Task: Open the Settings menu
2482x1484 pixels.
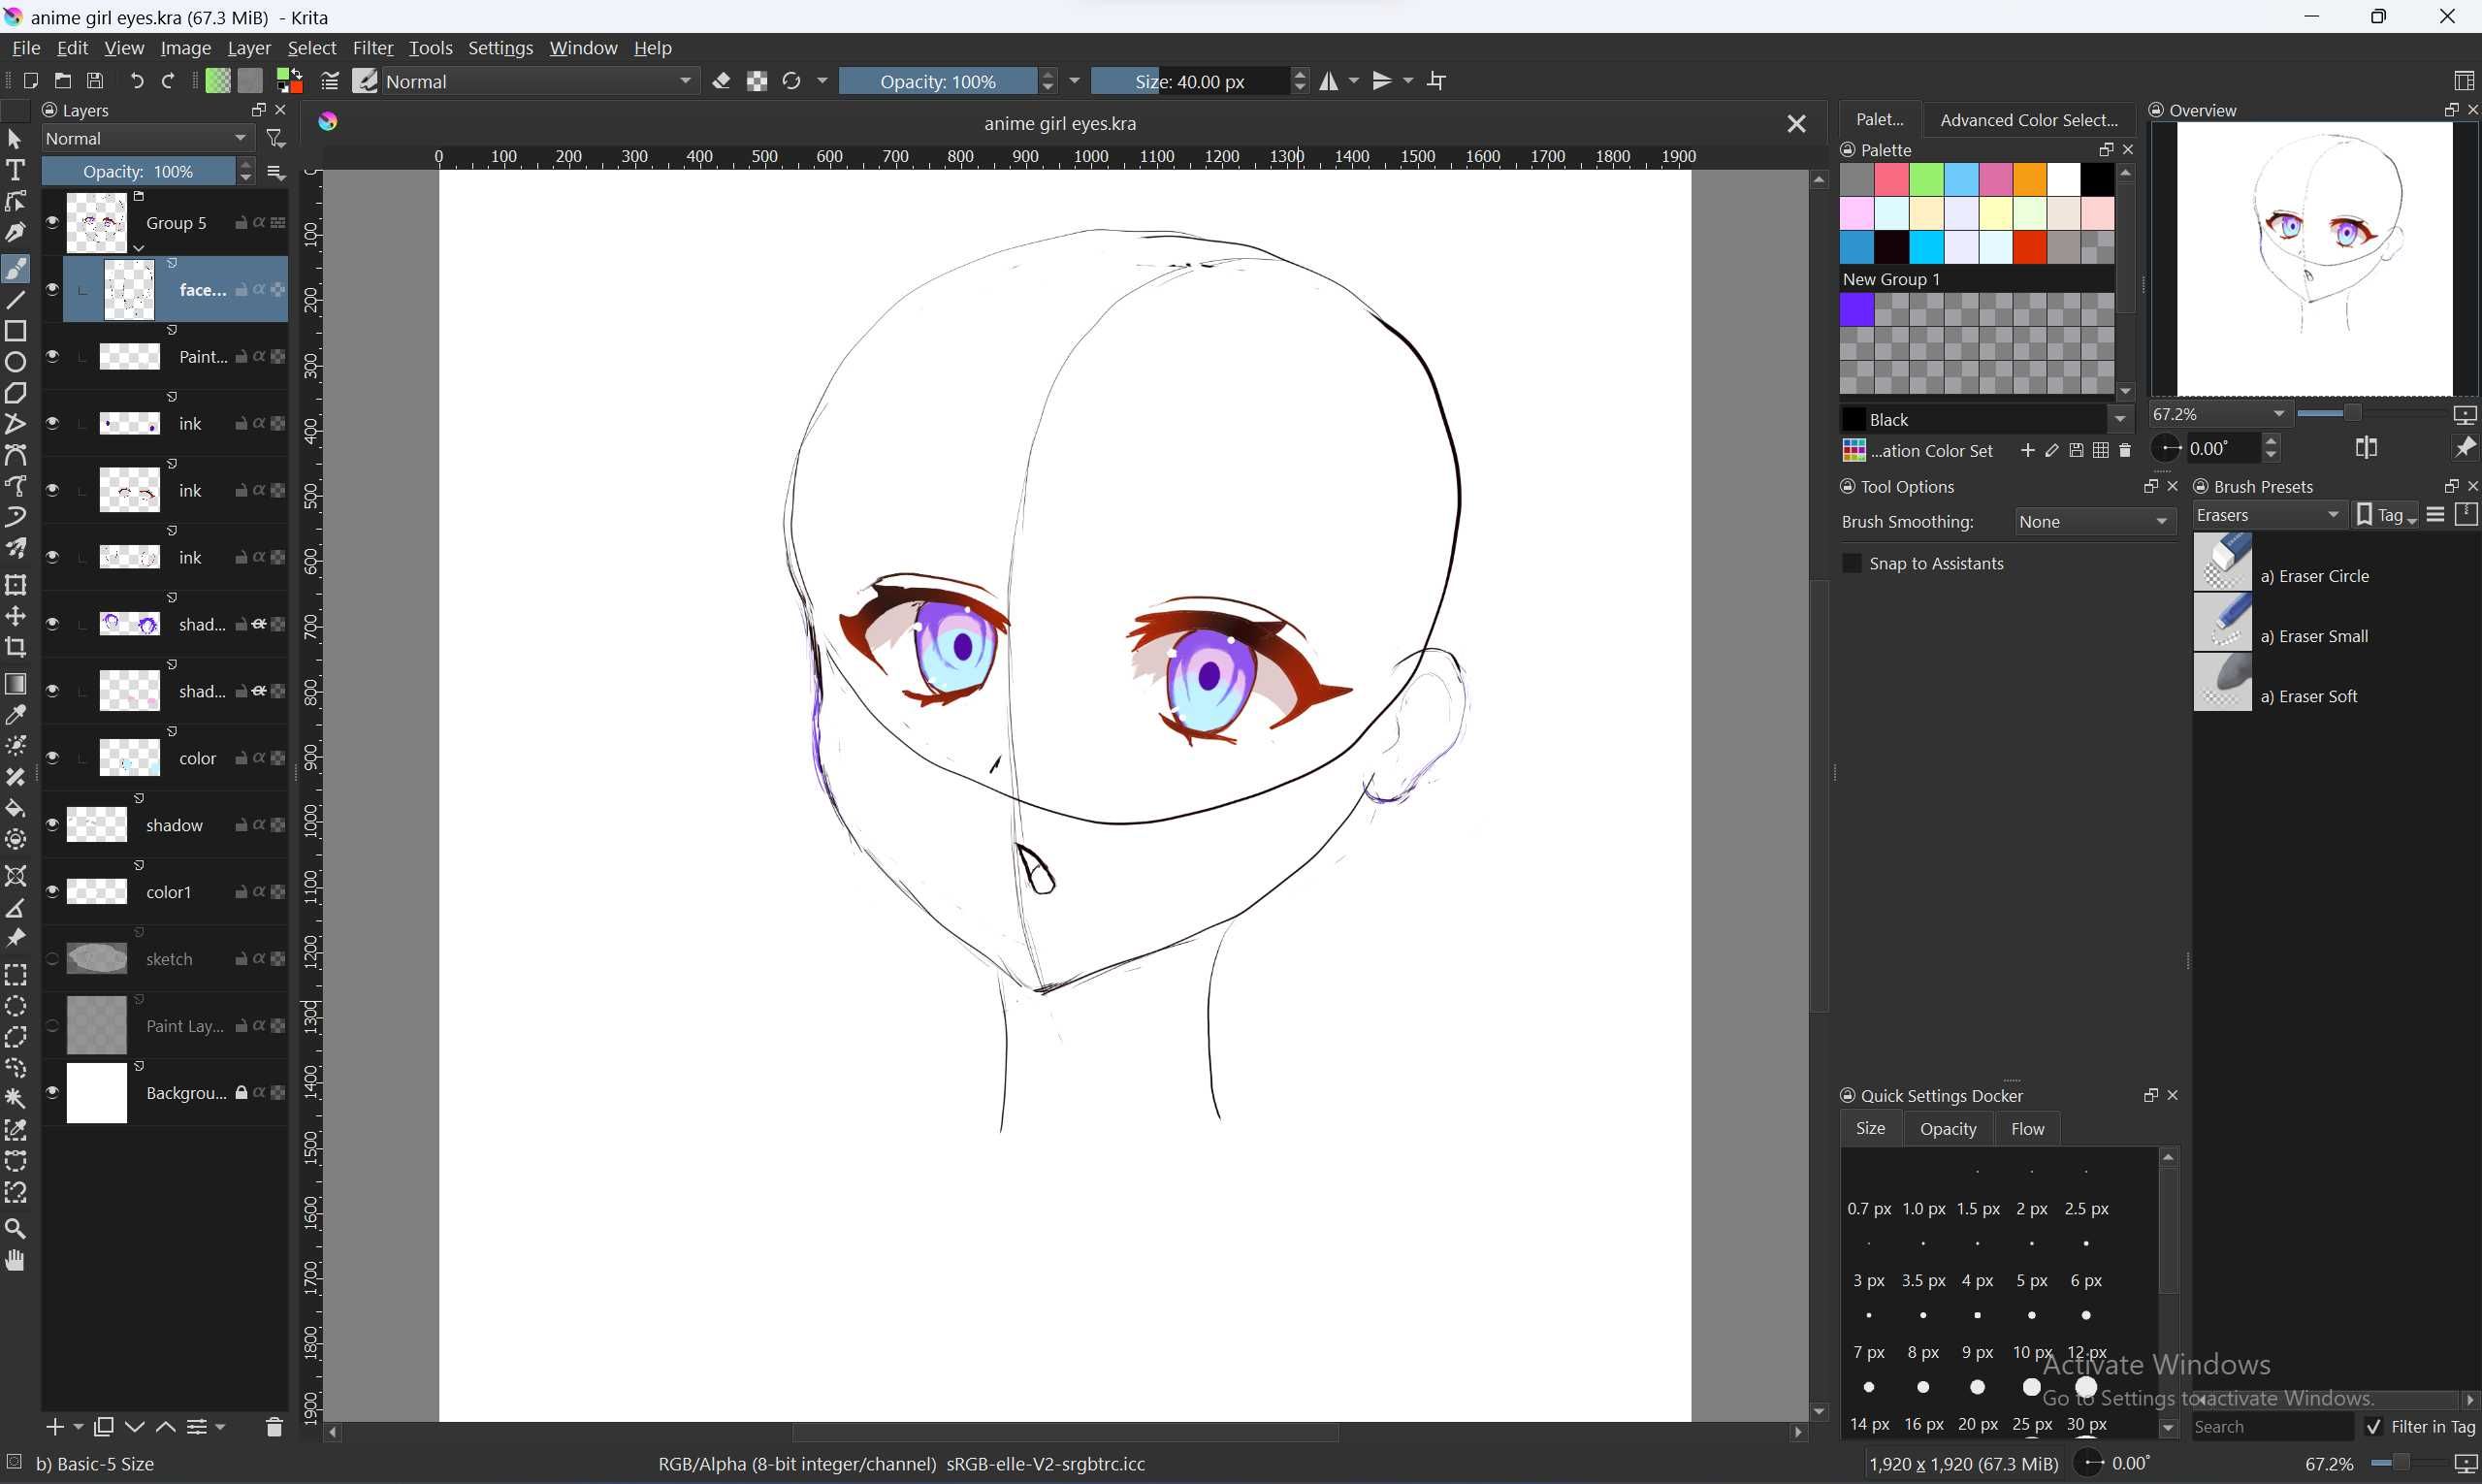Action: point(500,48)
